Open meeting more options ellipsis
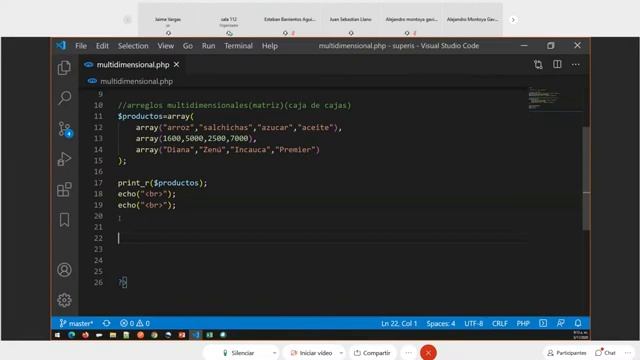This screenshot has height=360, width=640. 408,353
